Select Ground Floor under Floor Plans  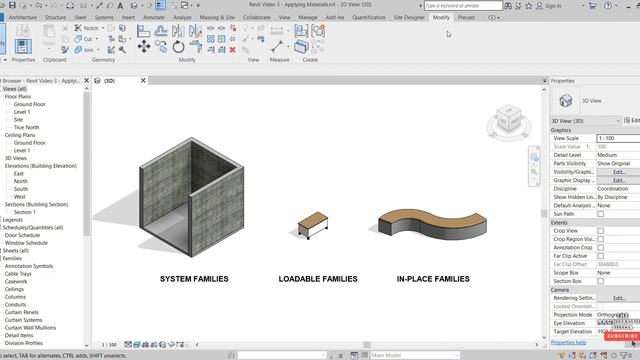click(29, 104)
